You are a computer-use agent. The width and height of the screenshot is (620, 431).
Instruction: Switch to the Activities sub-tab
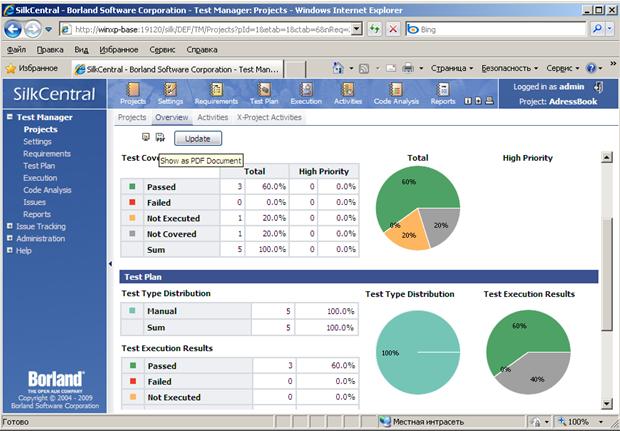(213, 117)
